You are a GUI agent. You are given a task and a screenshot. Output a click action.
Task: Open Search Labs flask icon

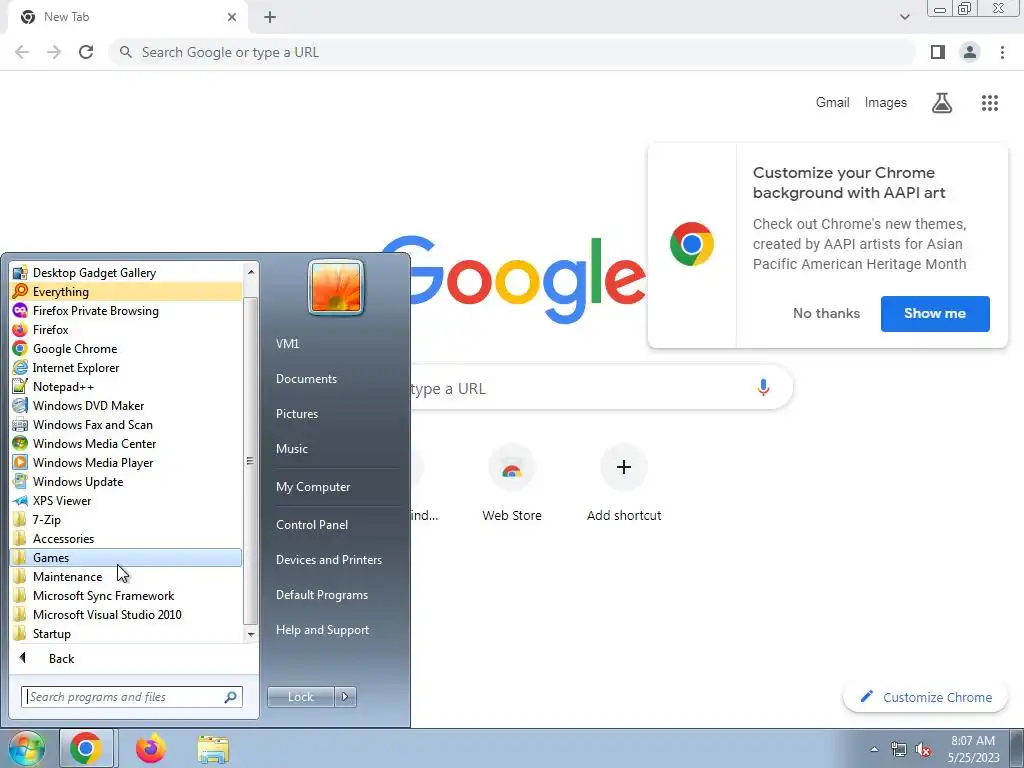(x=942, y=103)
